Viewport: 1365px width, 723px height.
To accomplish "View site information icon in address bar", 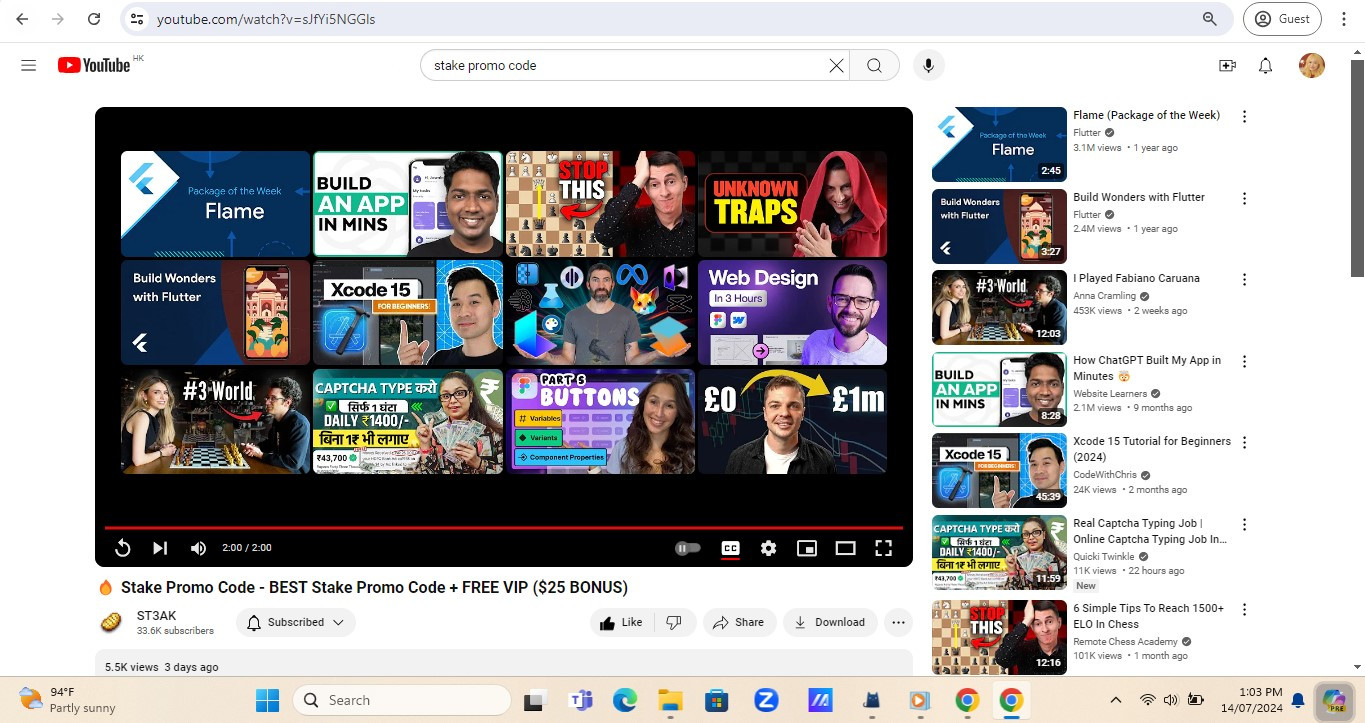I will tap(137, 19).
